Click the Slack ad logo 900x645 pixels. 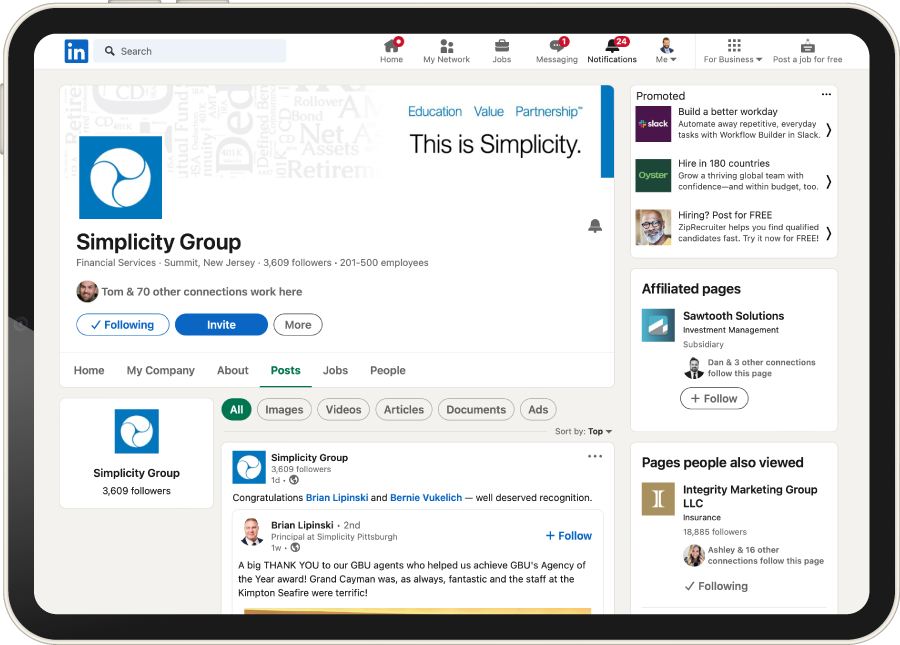pos(653,124)
